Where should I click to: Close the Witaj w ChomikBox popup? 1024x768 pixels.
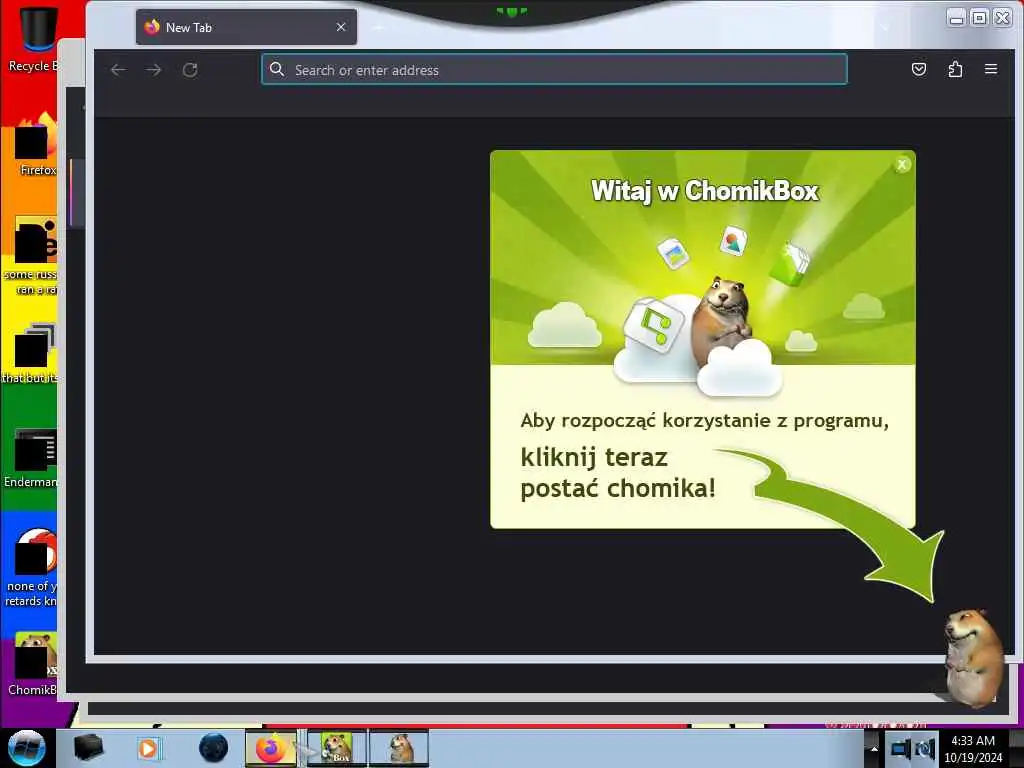click(x=902, y=165)
